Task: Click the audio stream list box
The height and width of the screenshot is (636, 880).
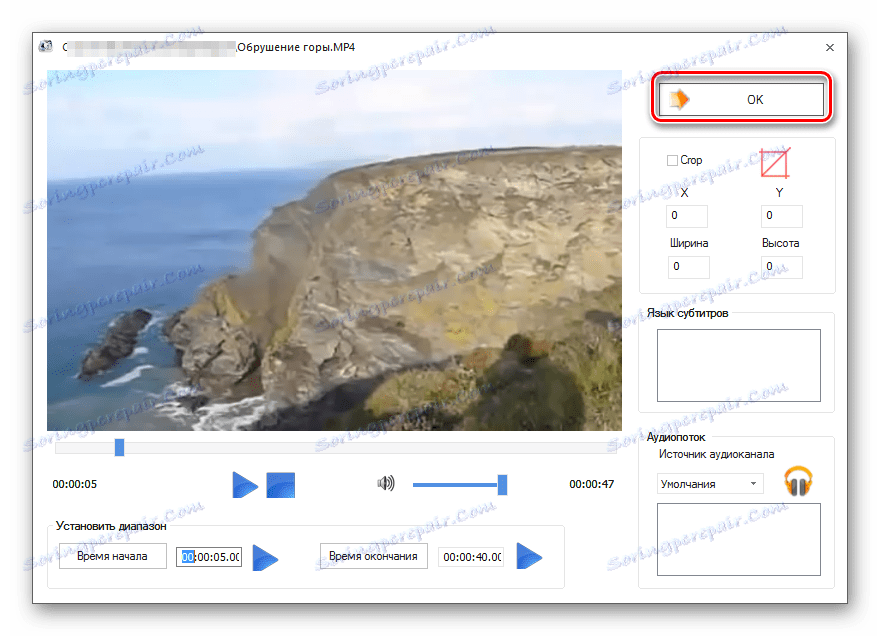Action: (x=739, y=539)
